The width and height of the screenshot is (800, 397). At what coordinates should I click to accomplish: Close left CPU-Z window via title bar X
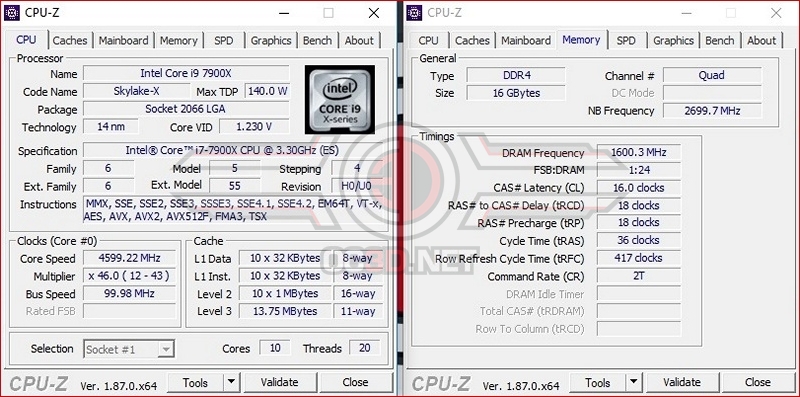pos(374,13)
